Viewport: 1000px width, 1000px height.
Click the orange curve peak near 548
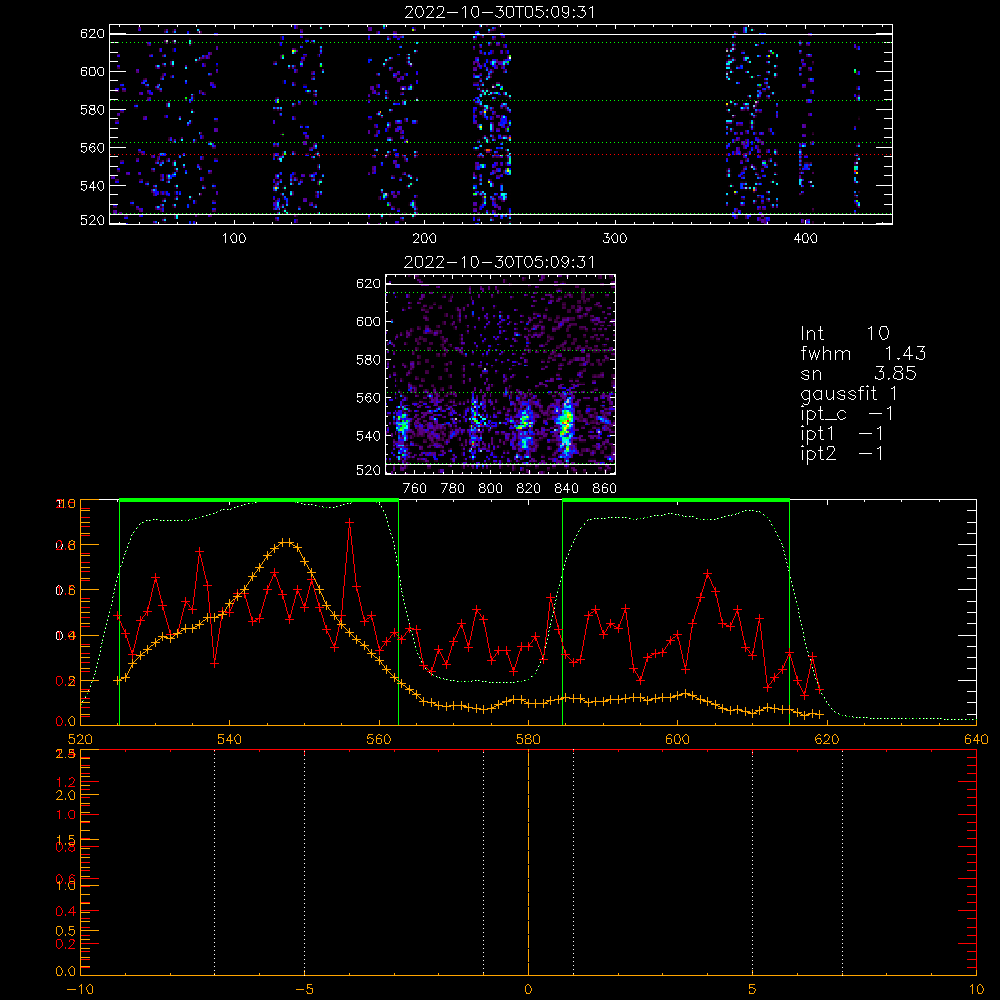pyautogui.click(x=287, y=541)
